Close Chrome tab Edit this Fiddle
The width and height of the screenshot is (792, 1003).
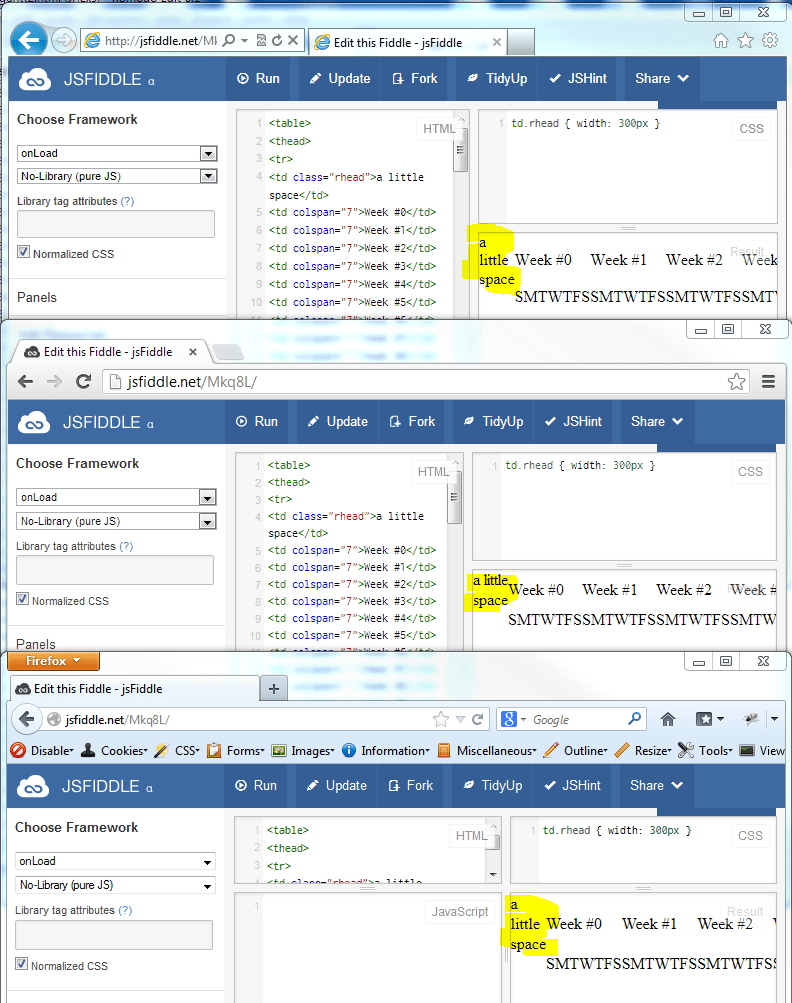[x=193, y=352]
